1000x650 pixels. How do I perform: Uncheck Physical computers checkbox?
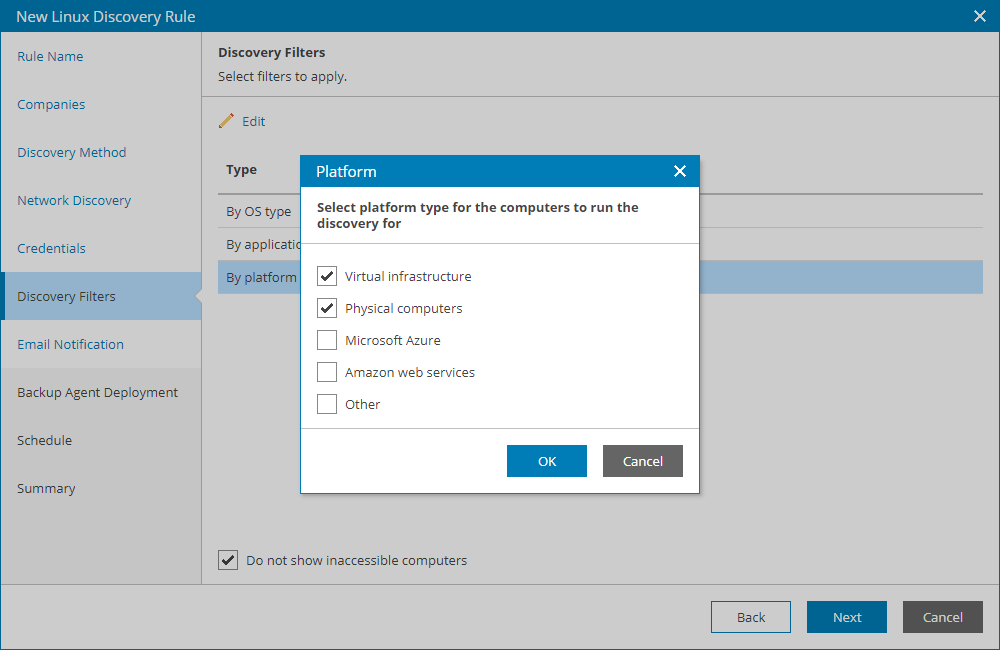327,308
